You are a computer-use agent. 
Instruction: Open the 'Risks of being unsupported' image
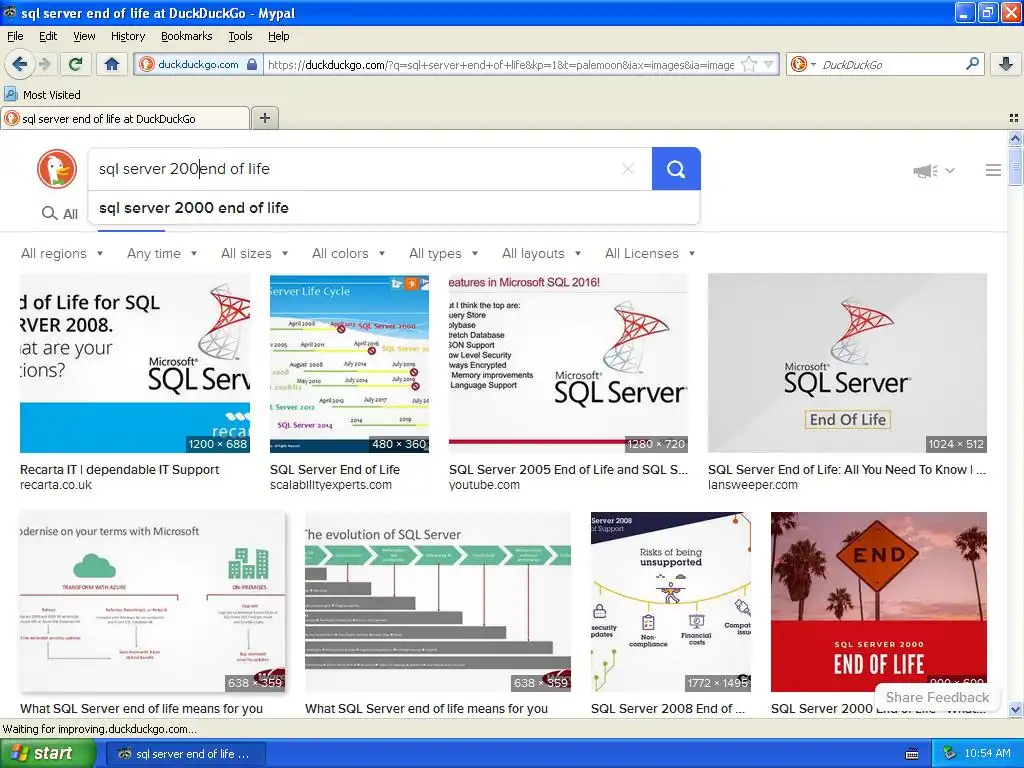pos(671,601)
